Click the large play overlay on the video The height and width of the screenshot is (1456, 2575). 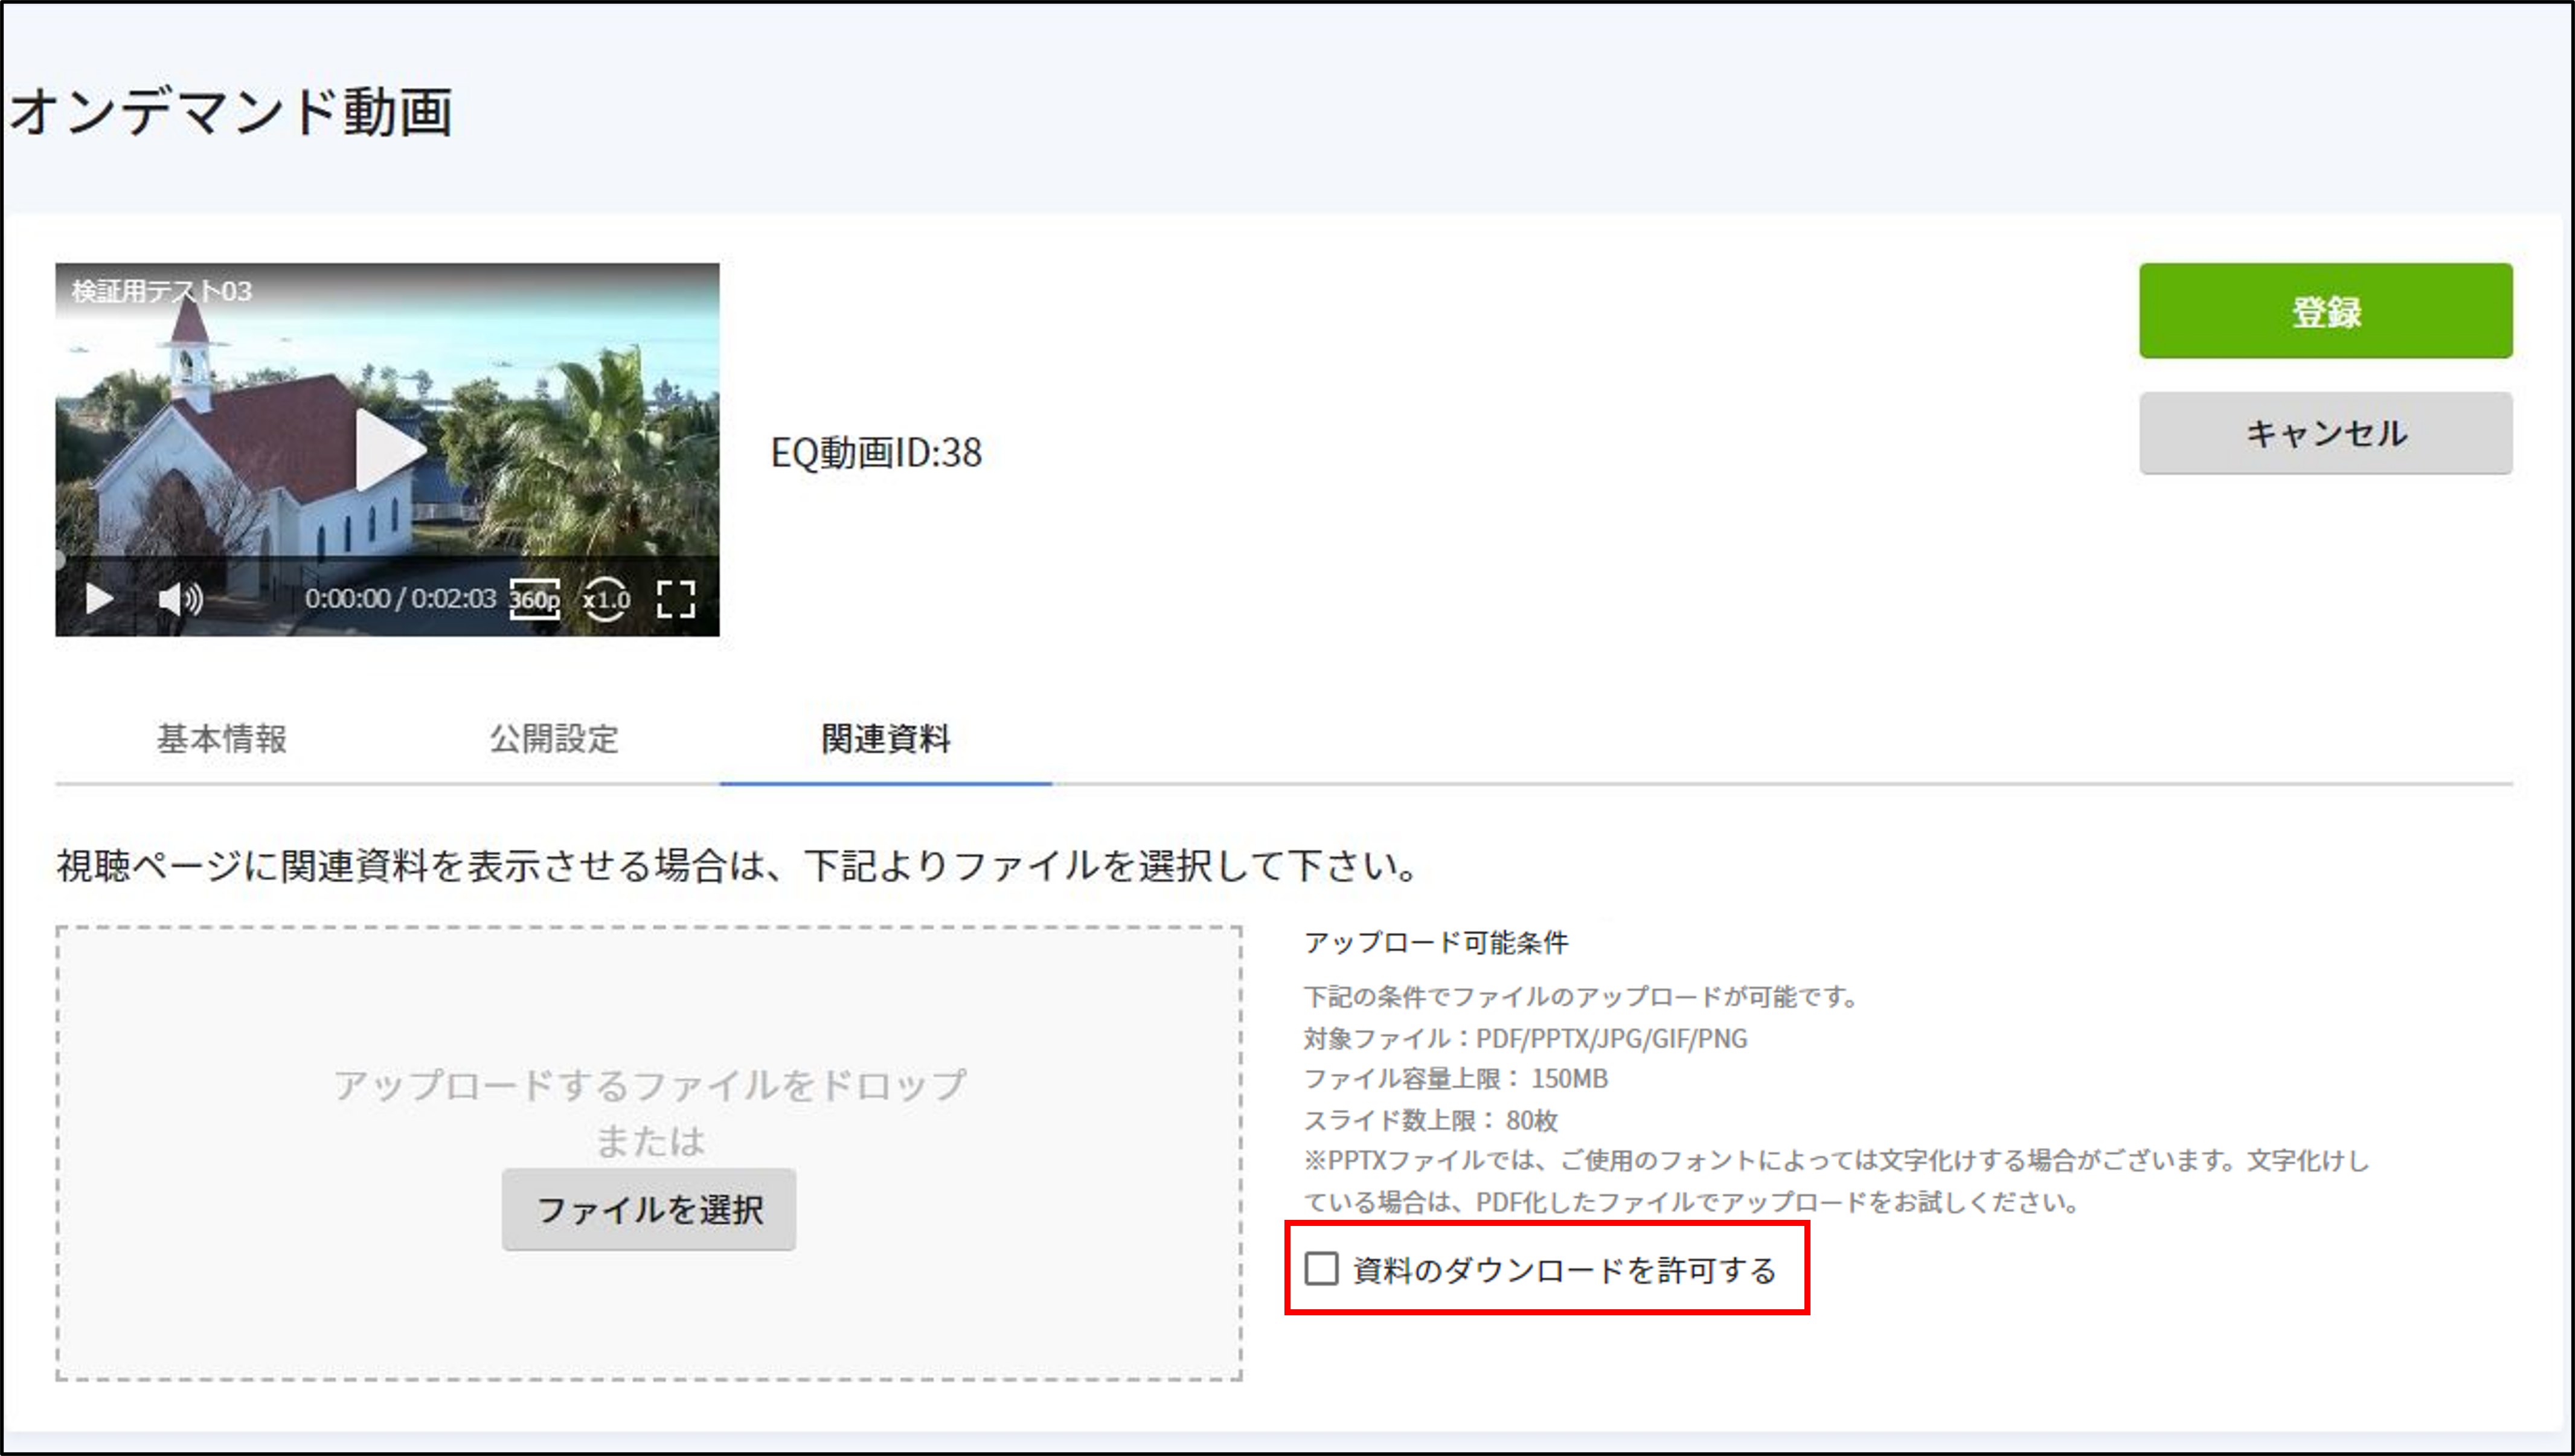390,450
